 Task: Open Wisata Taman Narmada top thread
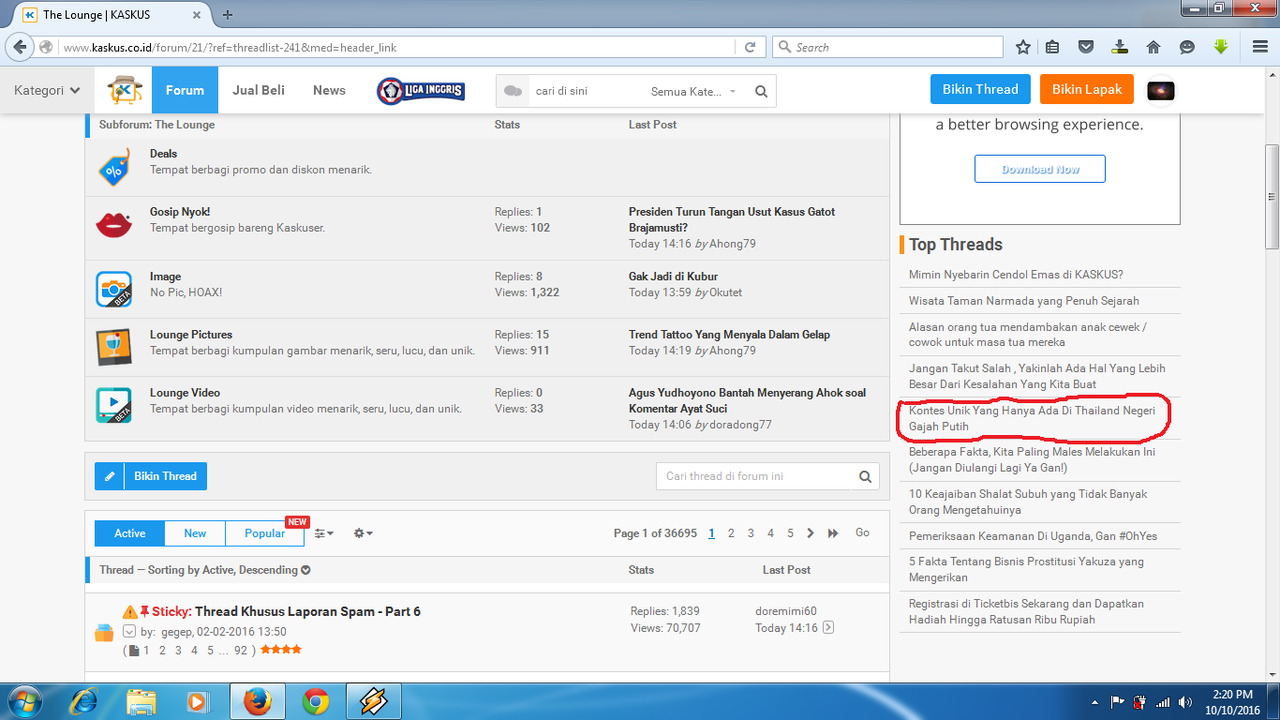click(x=1024, y=300)
